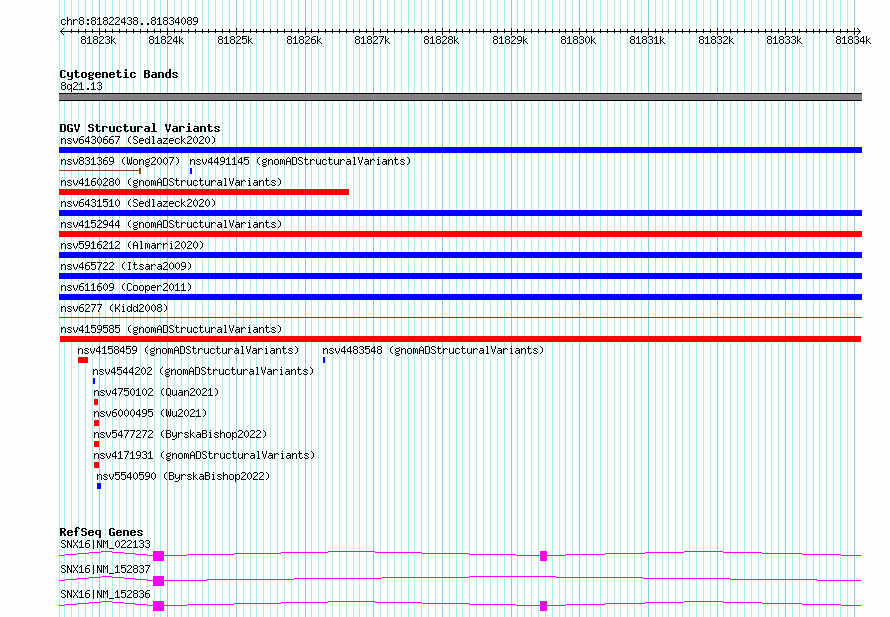Click the red nsv4160280 variant bar
The width and height of the screenshot is (890, 617).
pyautogui.click(x=204, y=192)
